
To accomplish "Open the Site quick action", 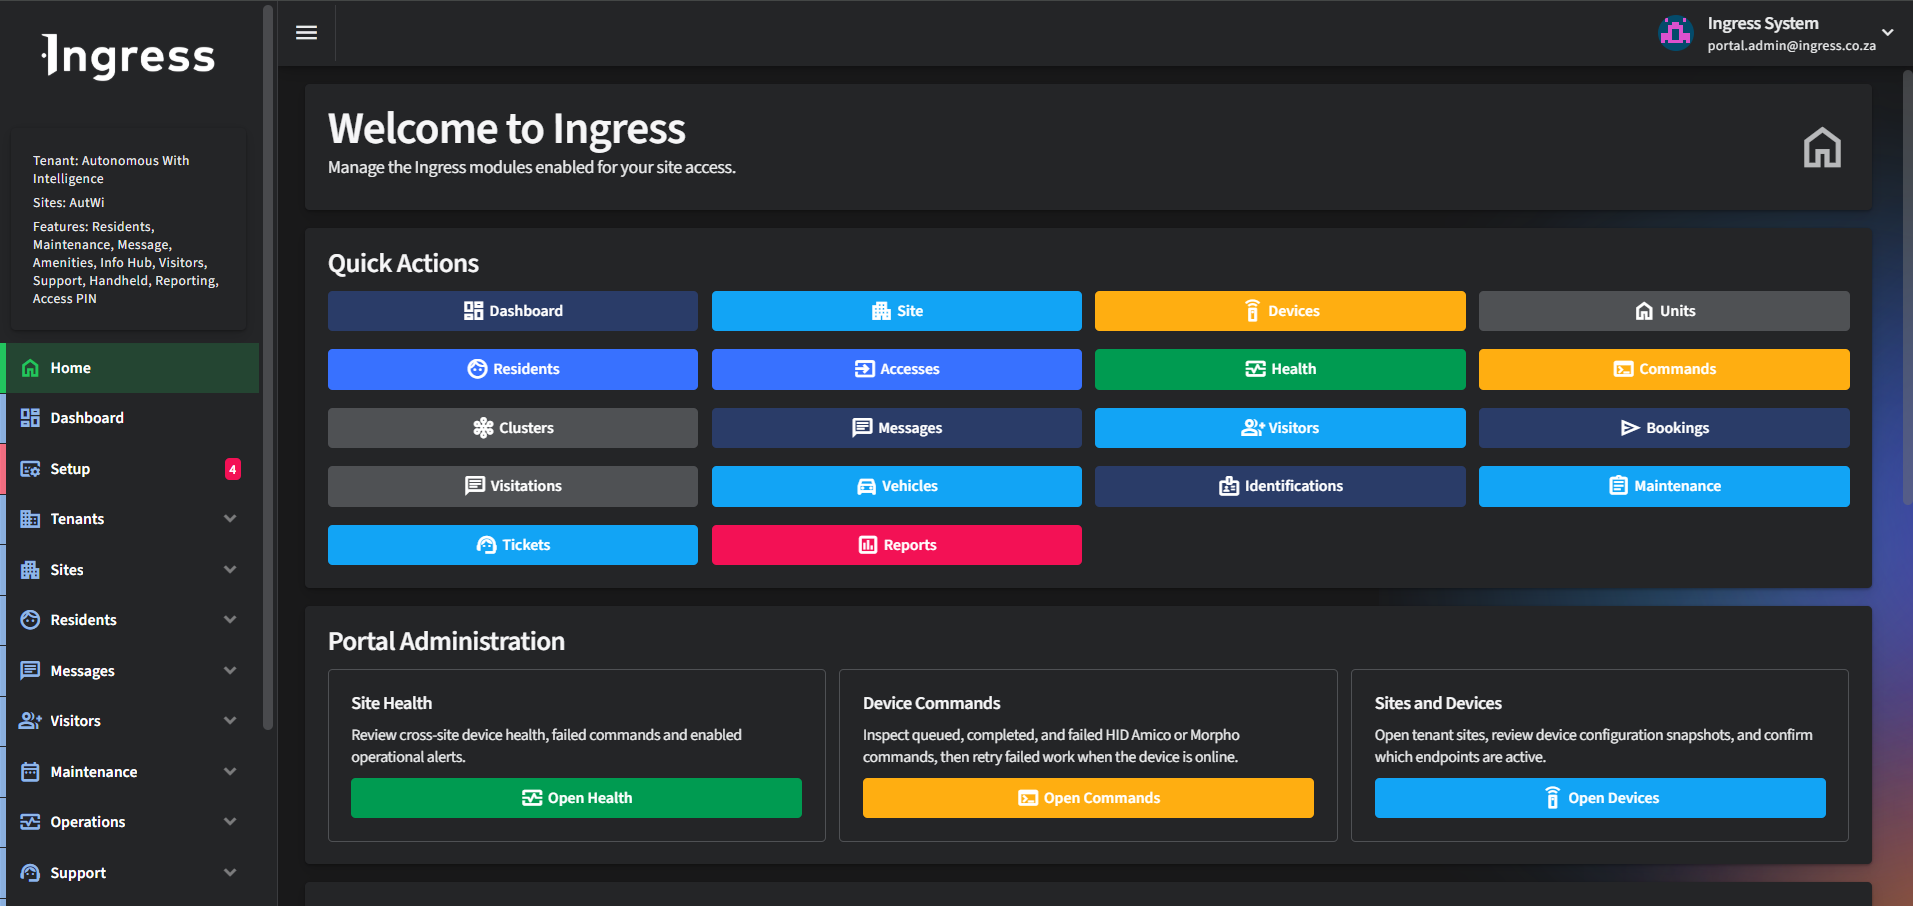I will coord(896,311).
